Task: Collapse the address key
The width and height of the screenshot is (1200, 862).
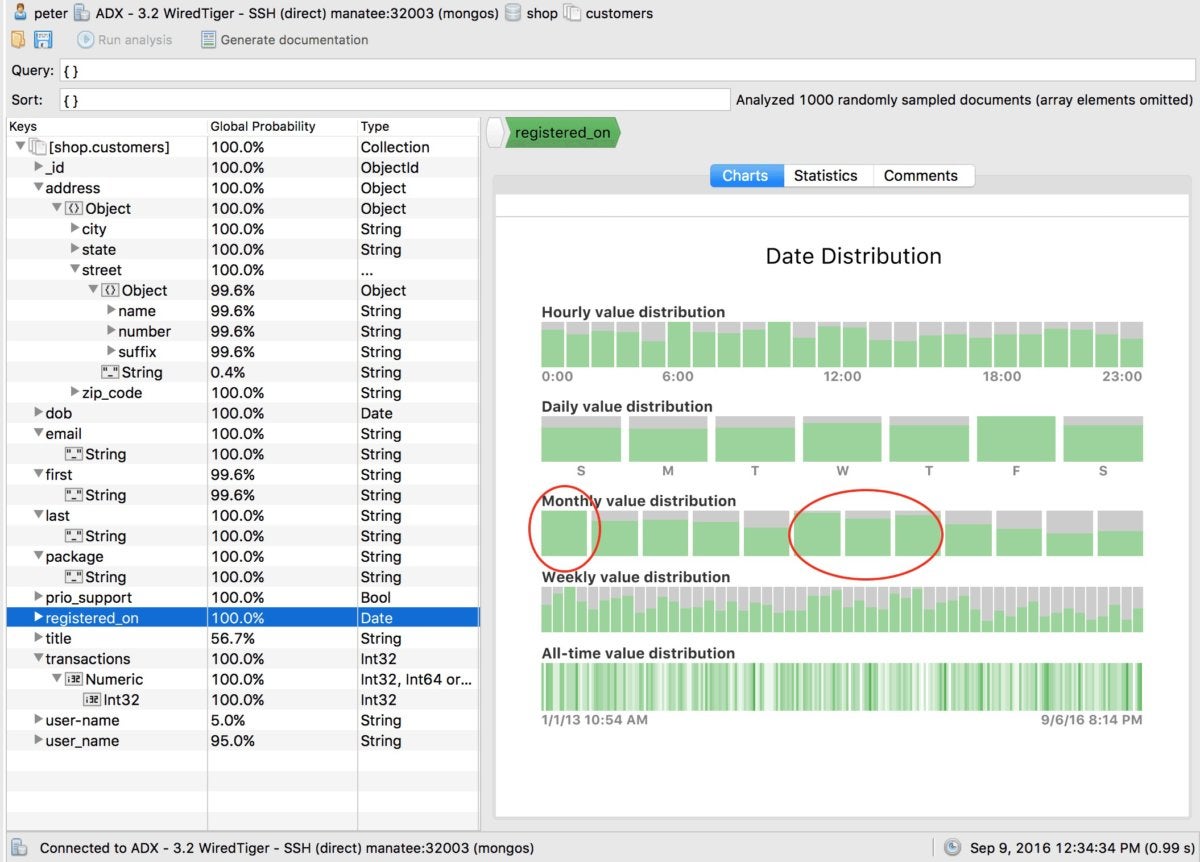Action: coord(39,188)
